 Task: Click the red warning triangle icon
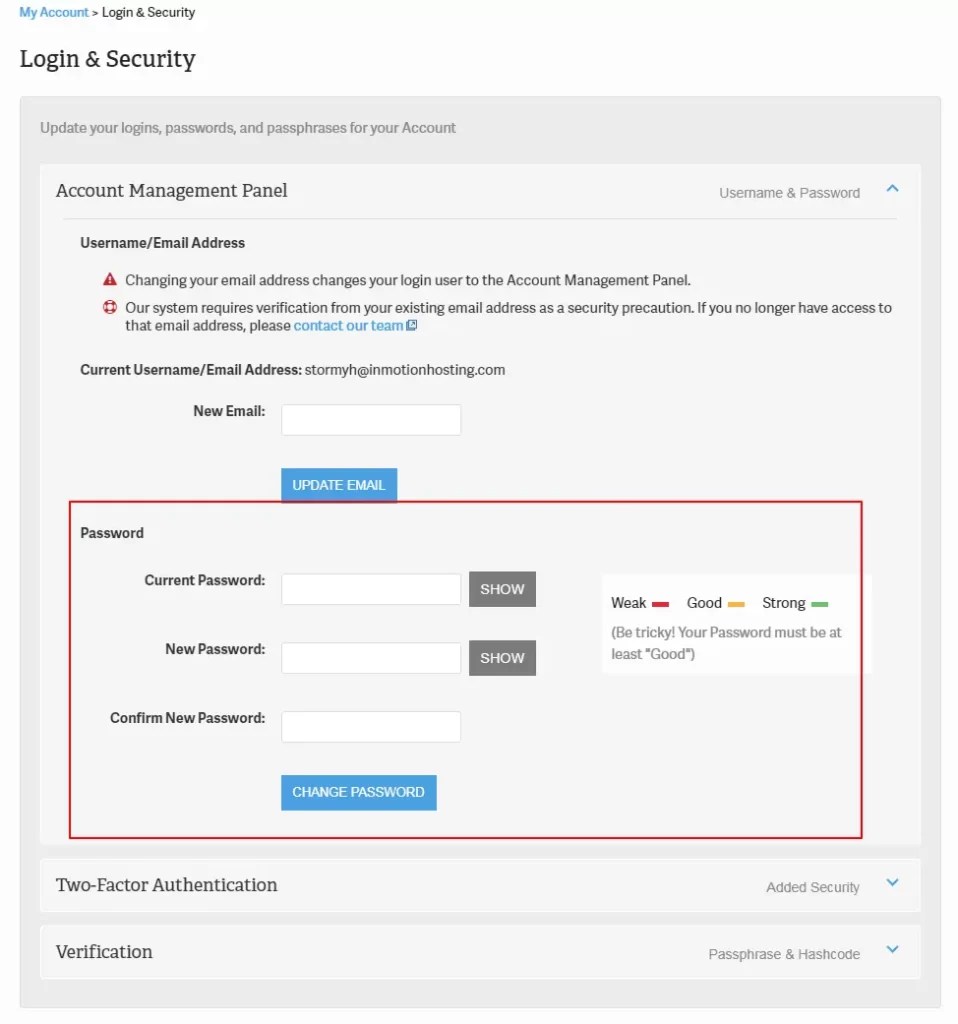[x=109, y=280]
